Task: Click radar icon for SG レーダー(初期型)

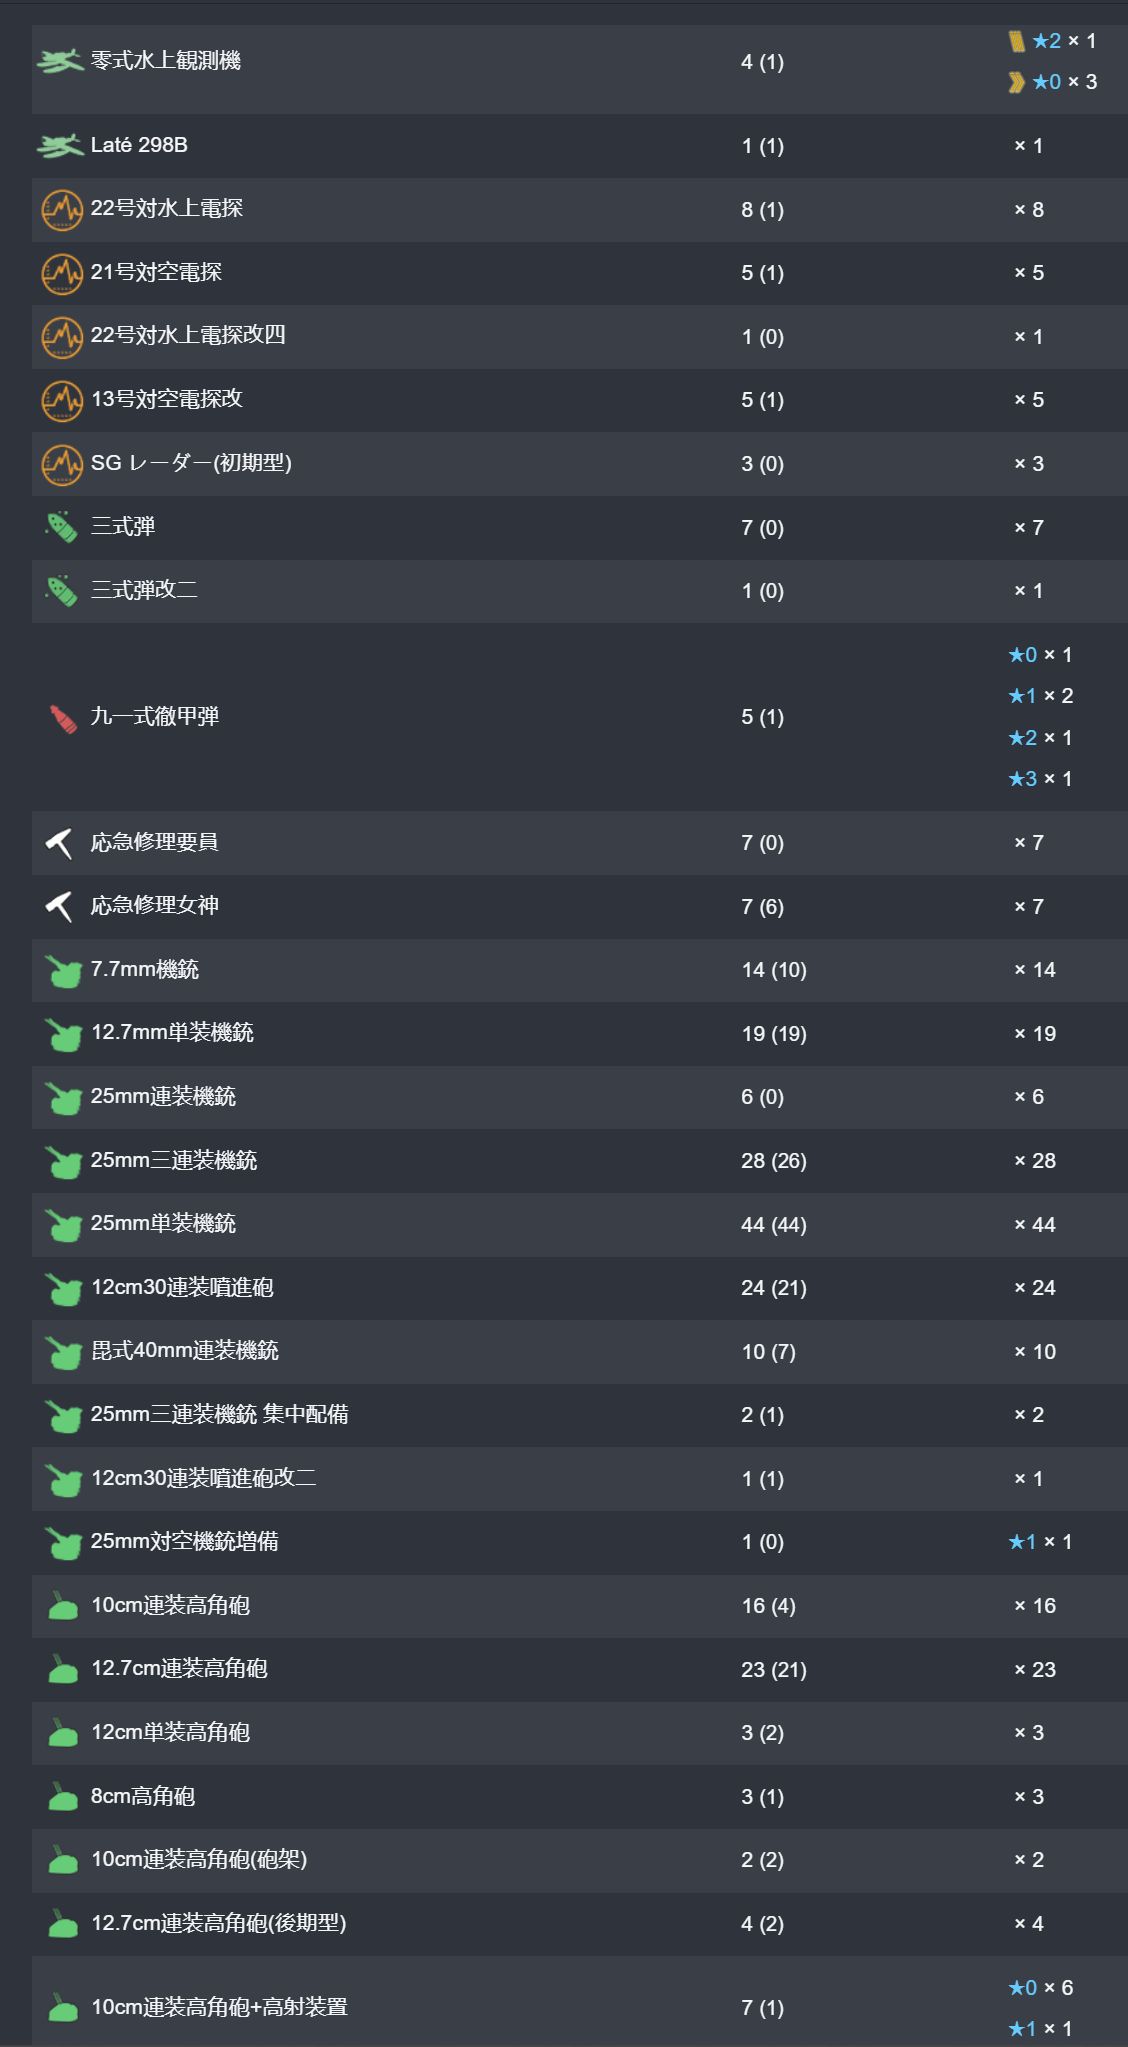Action: 61,464
